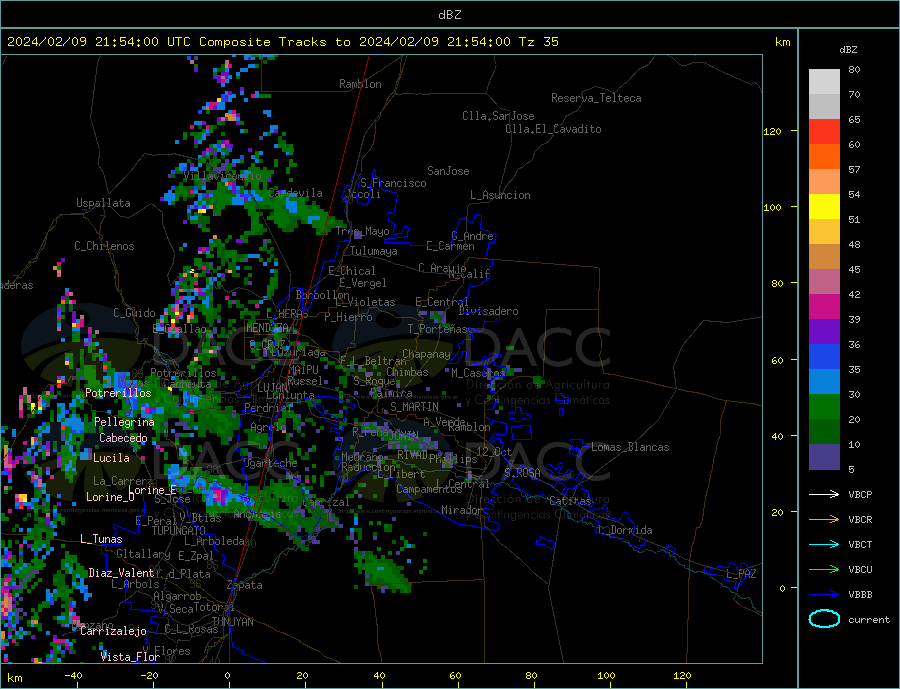
Task: Click the Pellegrina place label
Action: [125, 422]
